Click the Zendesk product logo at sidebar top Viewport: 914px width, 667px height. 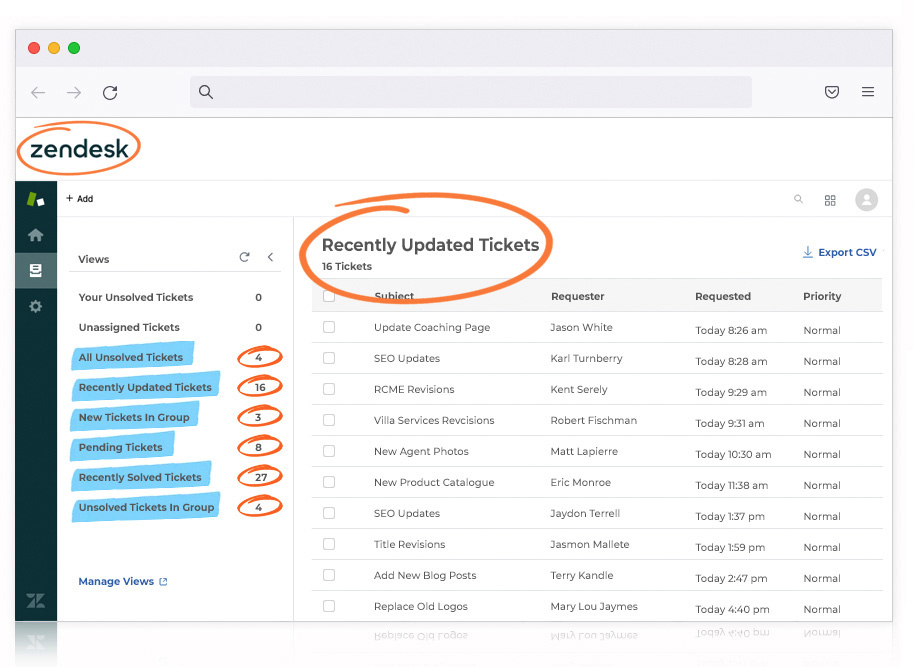36,199
